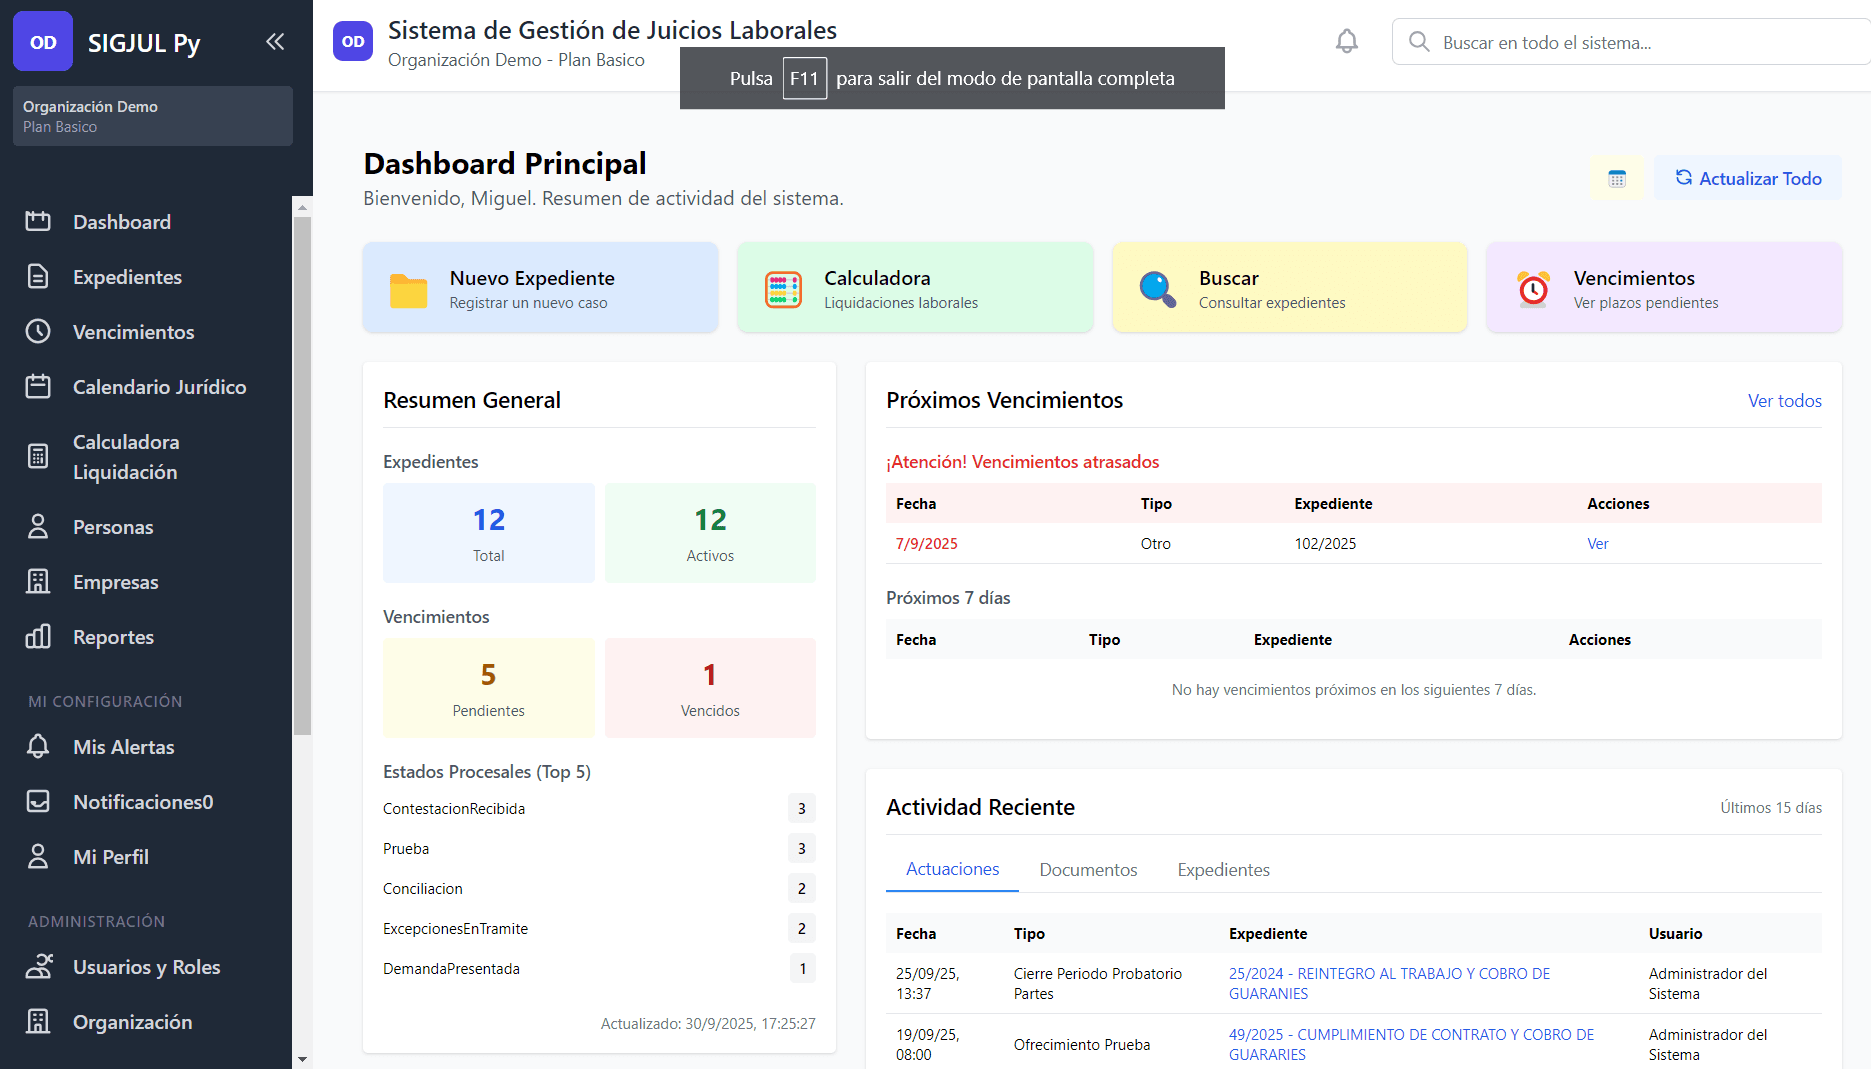1871x1069 pixels.
Task: Open Usuarios y Roles administration
Action: point(146,967)
